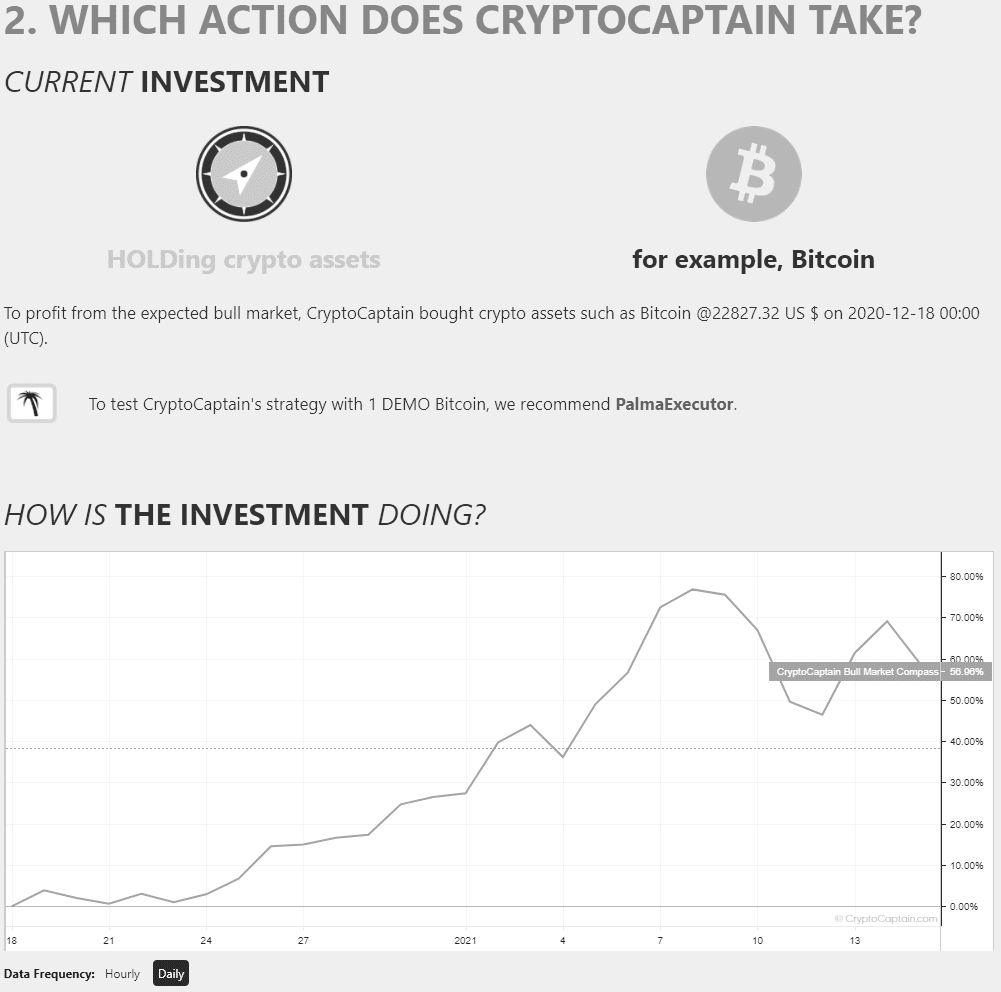Click the 18 date label on axis

[11, 940]
